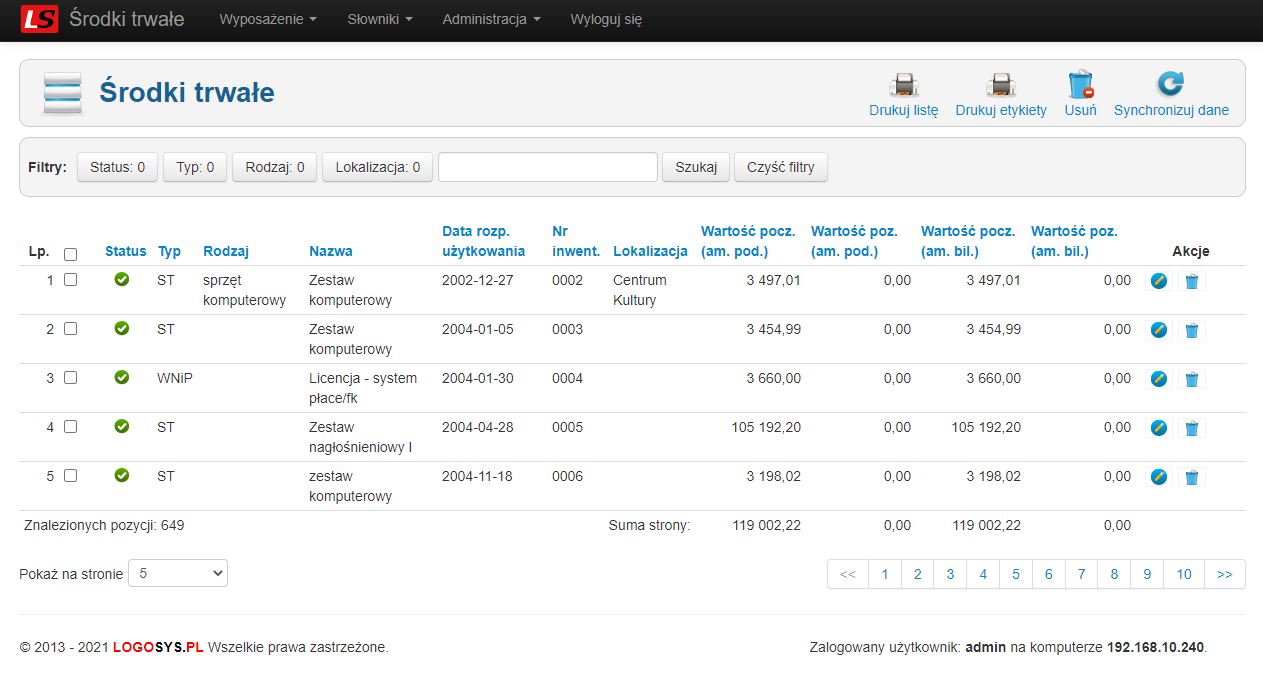
Task: Click the Drukuj listę printer icon
Action: click(x=903, y=84)
